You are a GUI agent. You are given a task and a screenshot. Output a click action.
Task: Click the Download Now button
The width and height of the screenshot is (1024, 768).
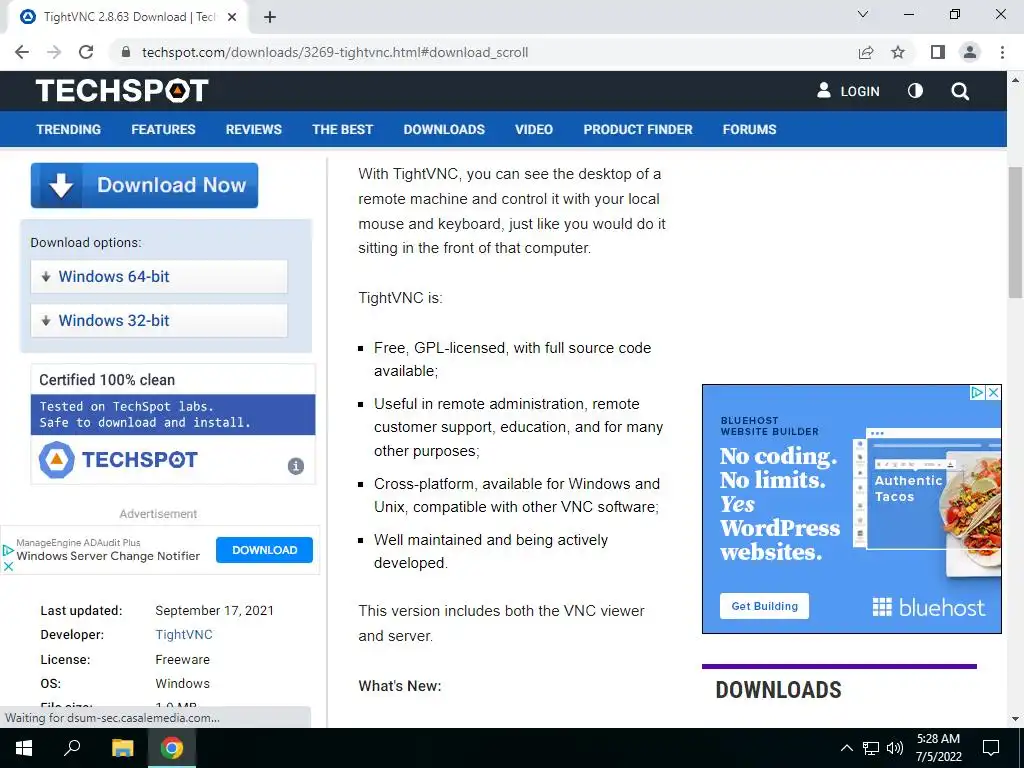point(144,185)
